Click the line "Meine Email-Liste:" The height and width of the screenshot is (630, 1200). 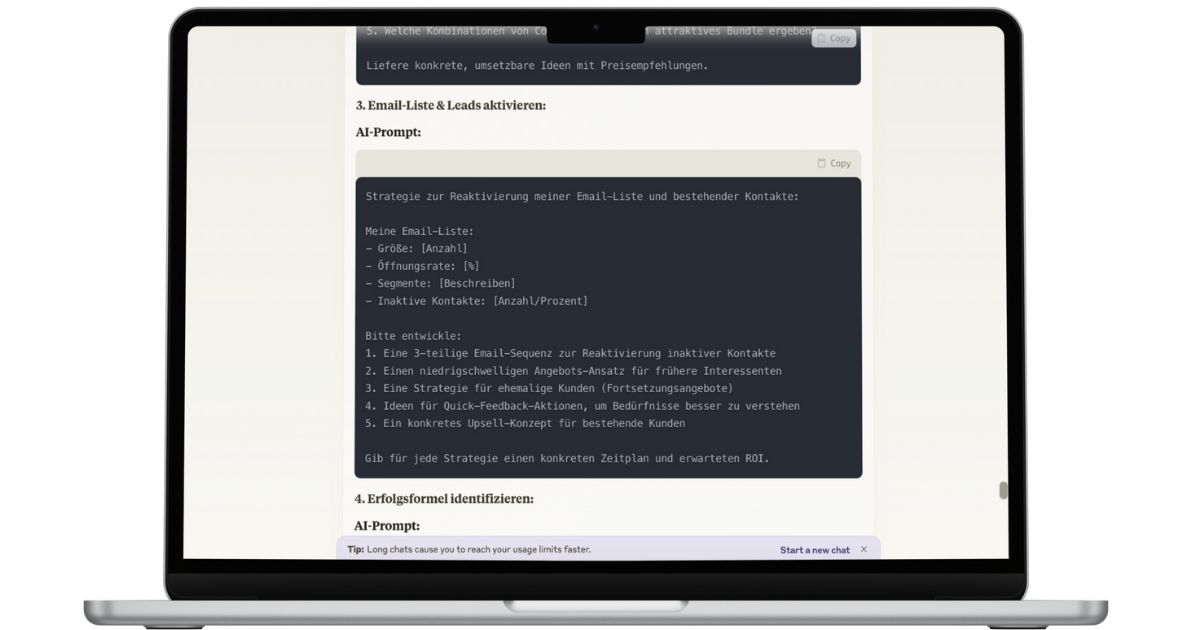point(420,231)
